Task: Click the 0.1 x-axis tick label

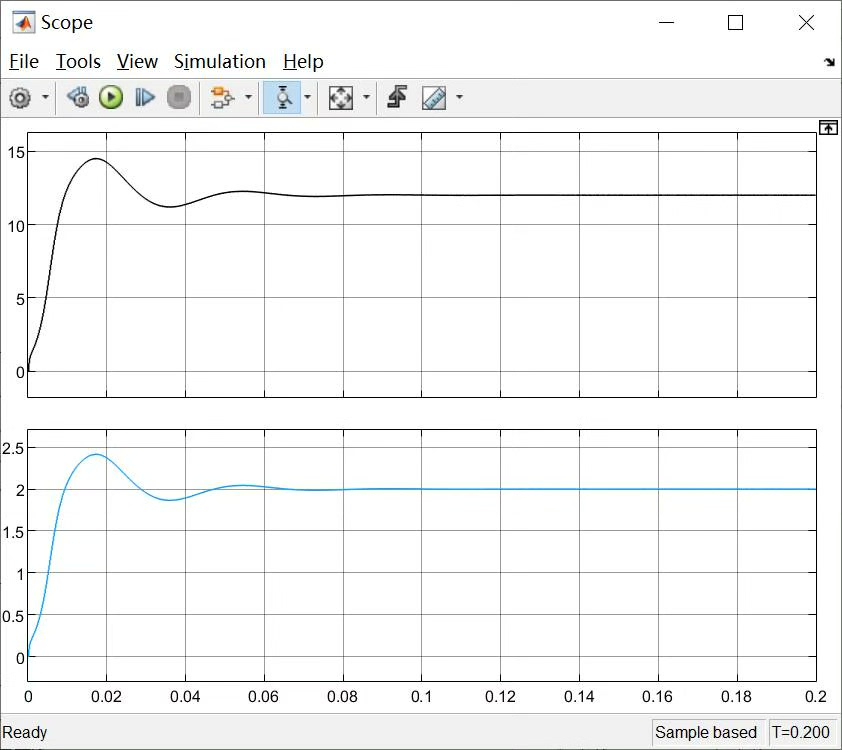Action: (x=421, y=697)
